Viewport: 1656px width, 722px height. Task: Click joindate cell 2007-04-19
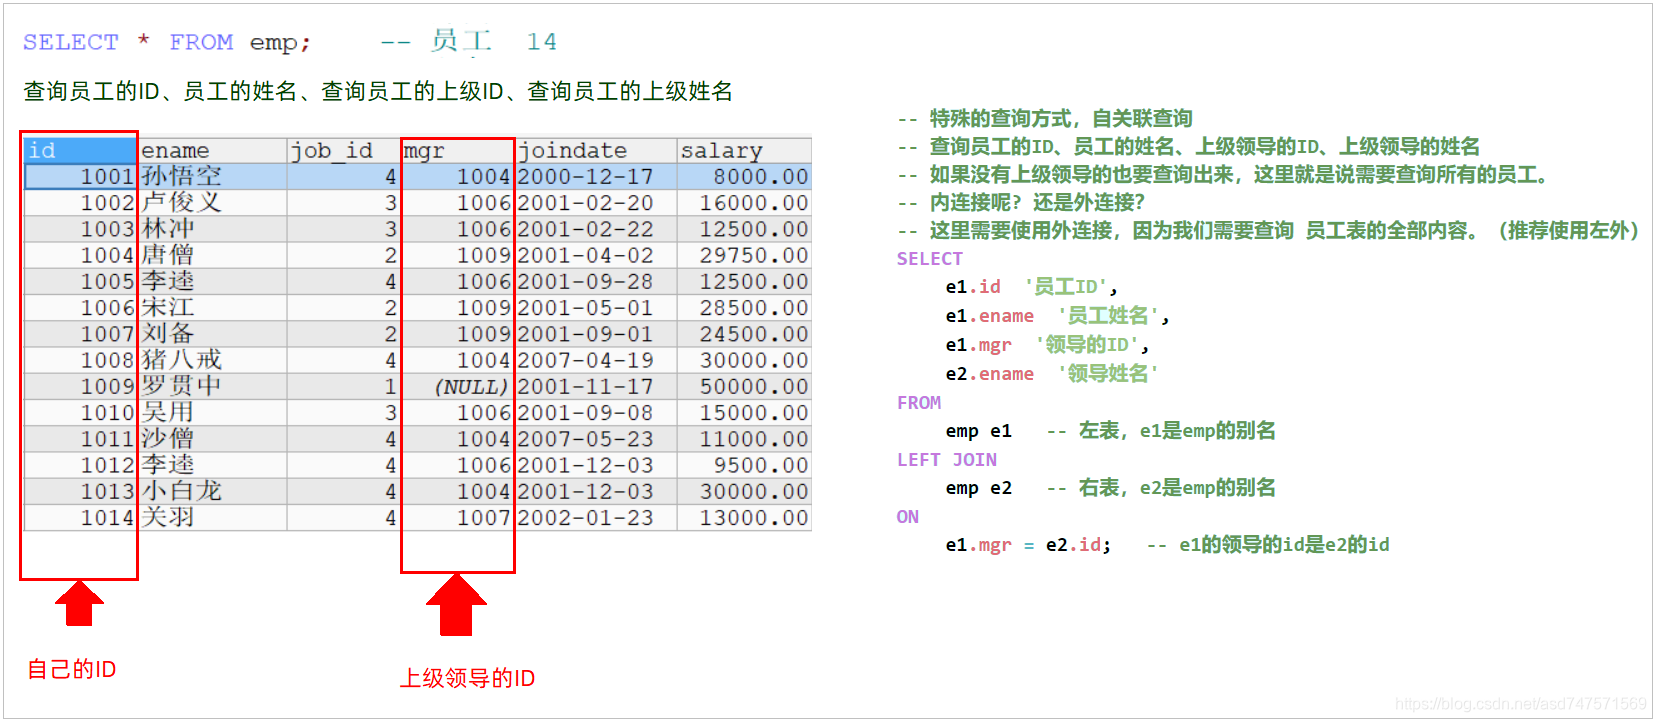click(595, 360)
